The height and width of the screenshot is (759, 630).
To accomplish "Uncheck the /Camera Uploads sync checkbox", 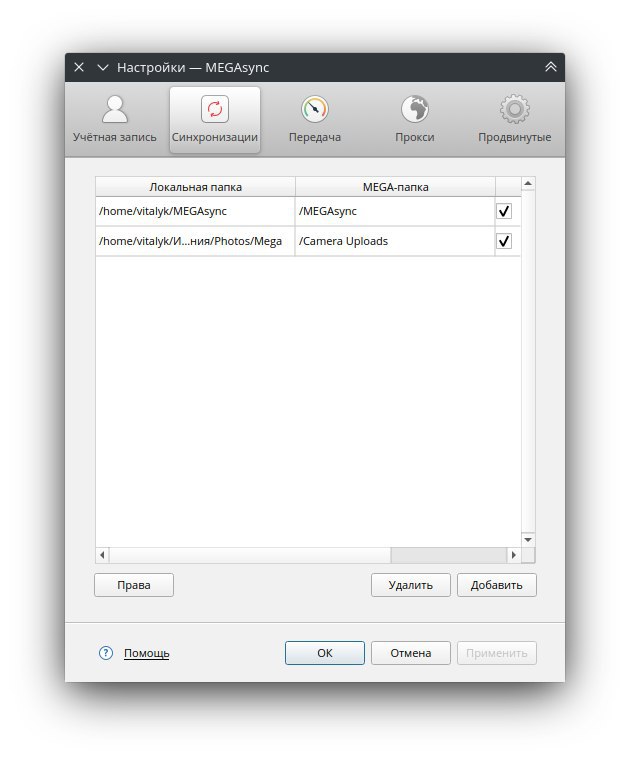I will click(504, 241).
